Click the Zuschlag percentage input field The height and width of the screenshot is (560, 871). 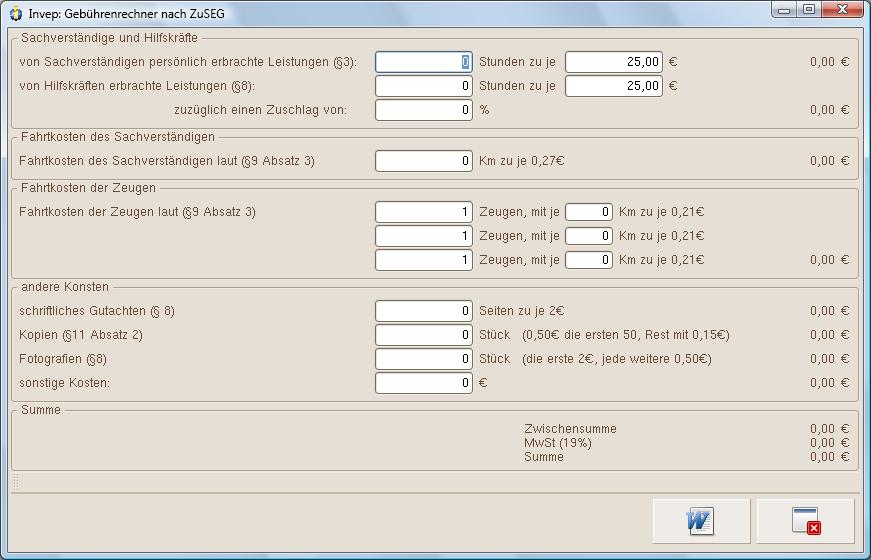point(424,110)
